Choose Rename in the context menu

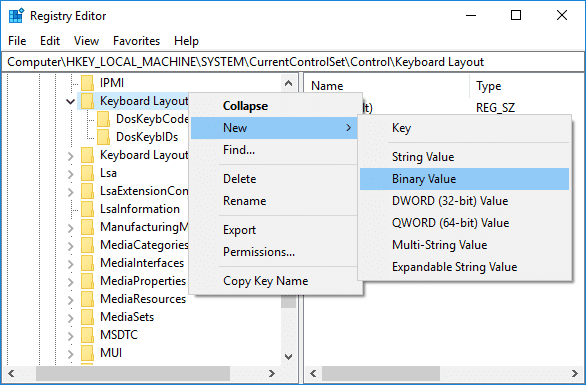(275, 201)
